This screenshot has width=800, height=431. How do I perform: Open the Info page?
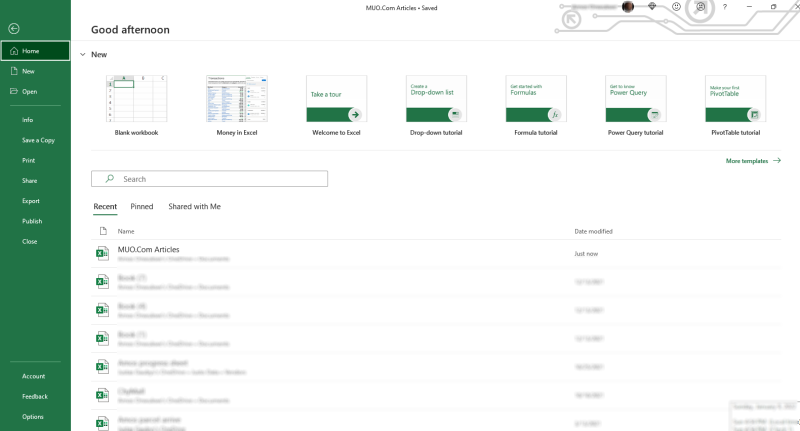pyautogui.click(x=28, y=120)
